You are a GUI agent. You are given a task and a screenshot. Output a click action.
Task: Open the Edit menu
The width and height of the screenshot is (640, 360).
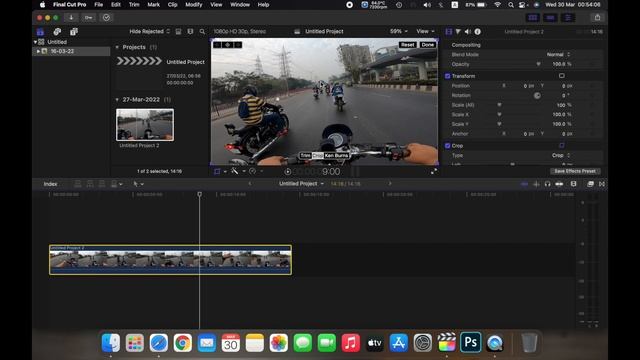pos(116,4)
